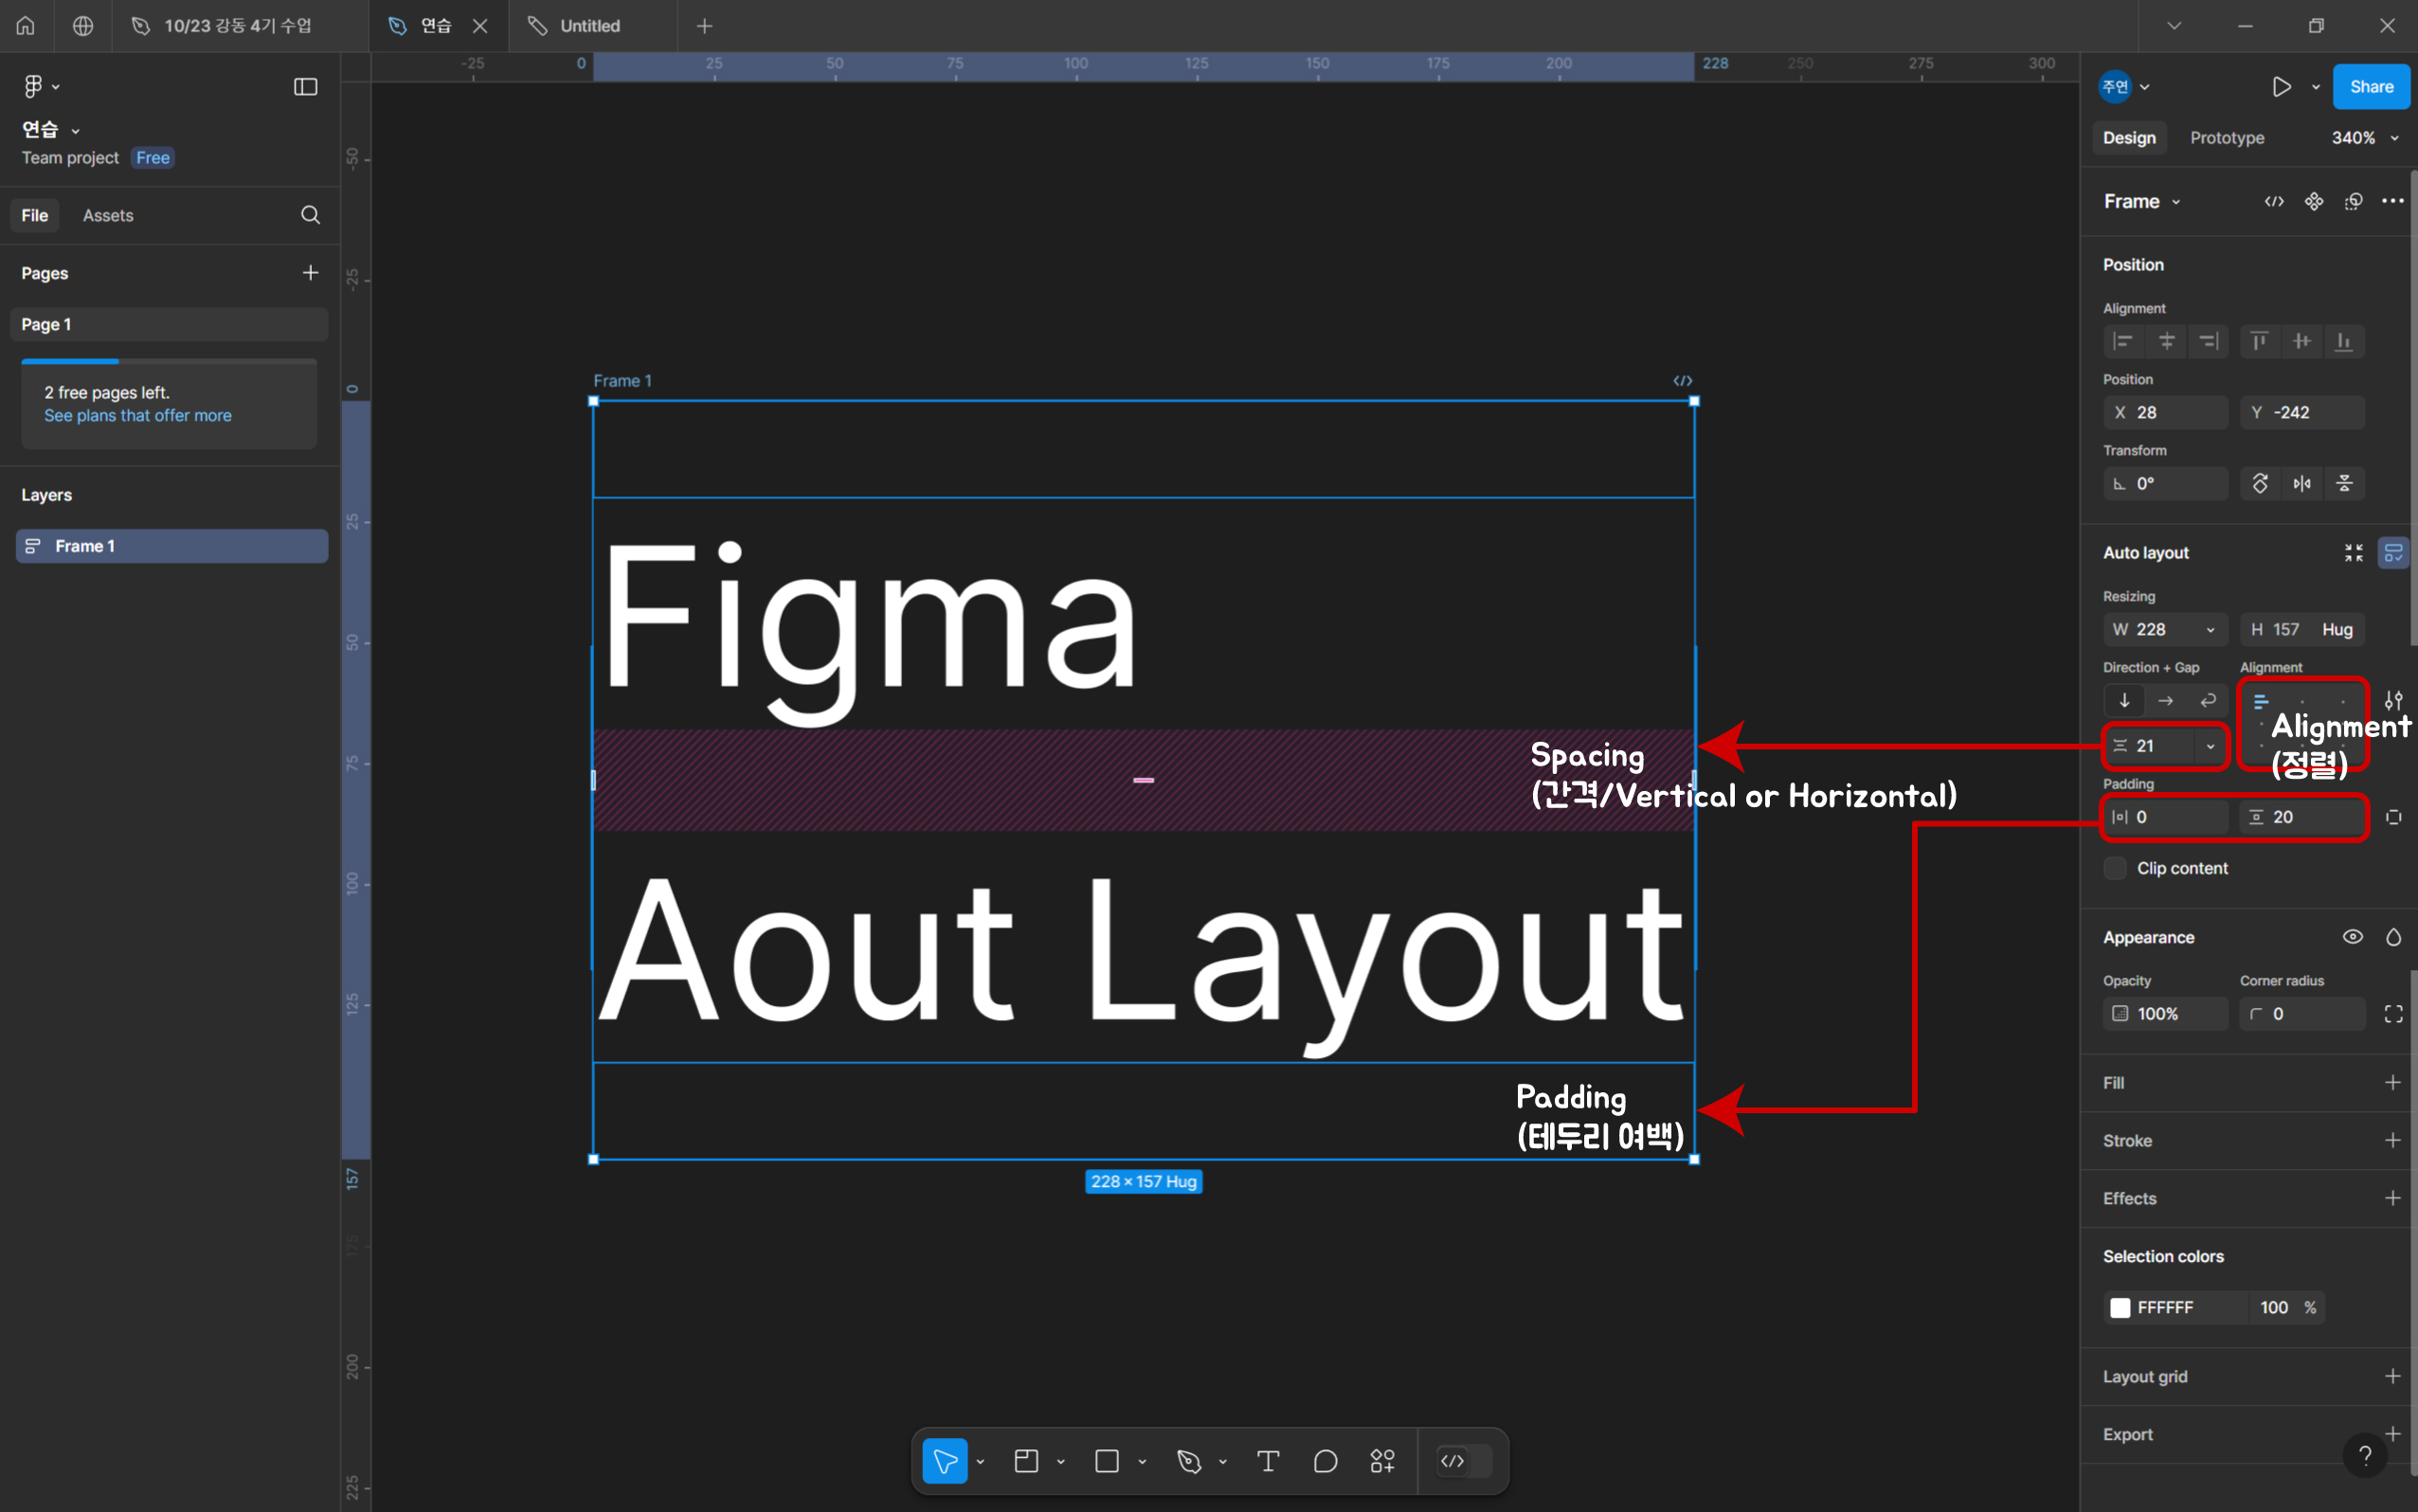
Task: Enable the Clip content checkbox
Action: coord(2115,868)
